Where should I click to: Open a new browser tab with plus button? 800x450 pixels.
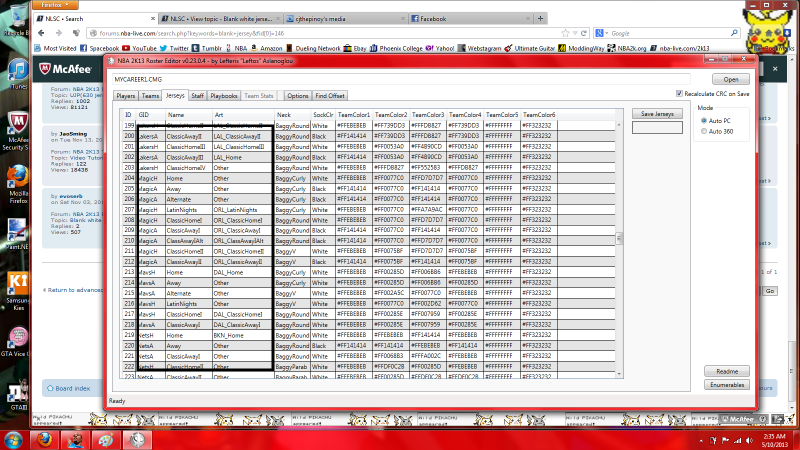coord(540,18)
